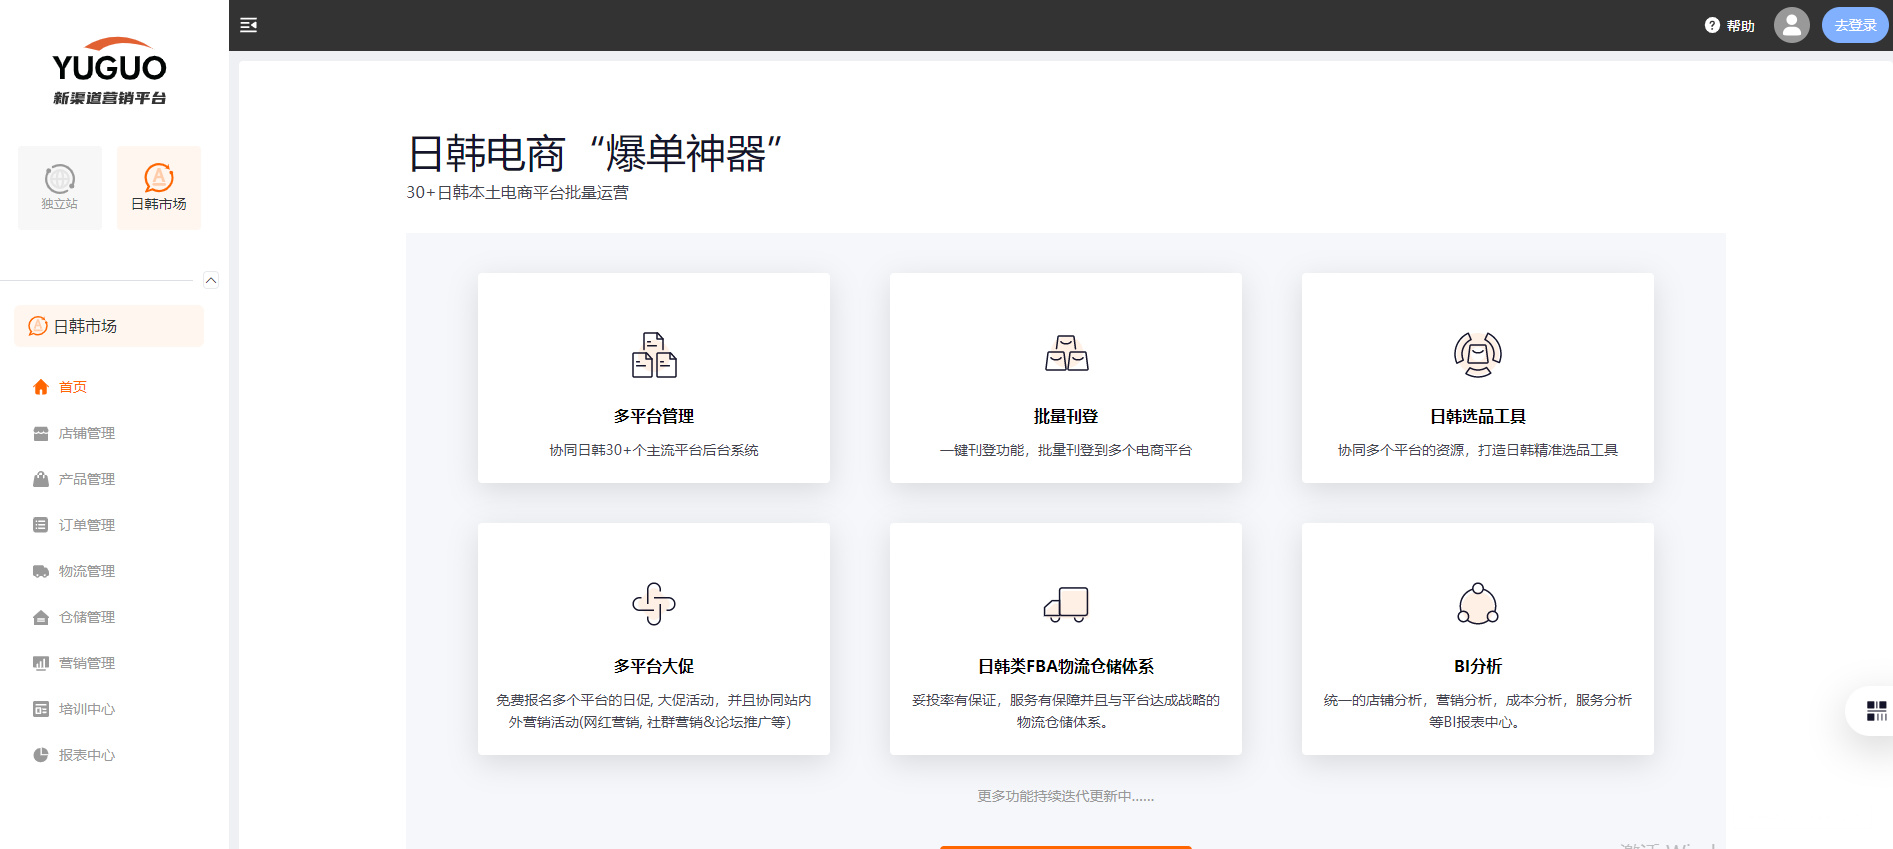
Task: Click the 去登录 login button
Action: pyautogui.click(x=1855, y=25)
